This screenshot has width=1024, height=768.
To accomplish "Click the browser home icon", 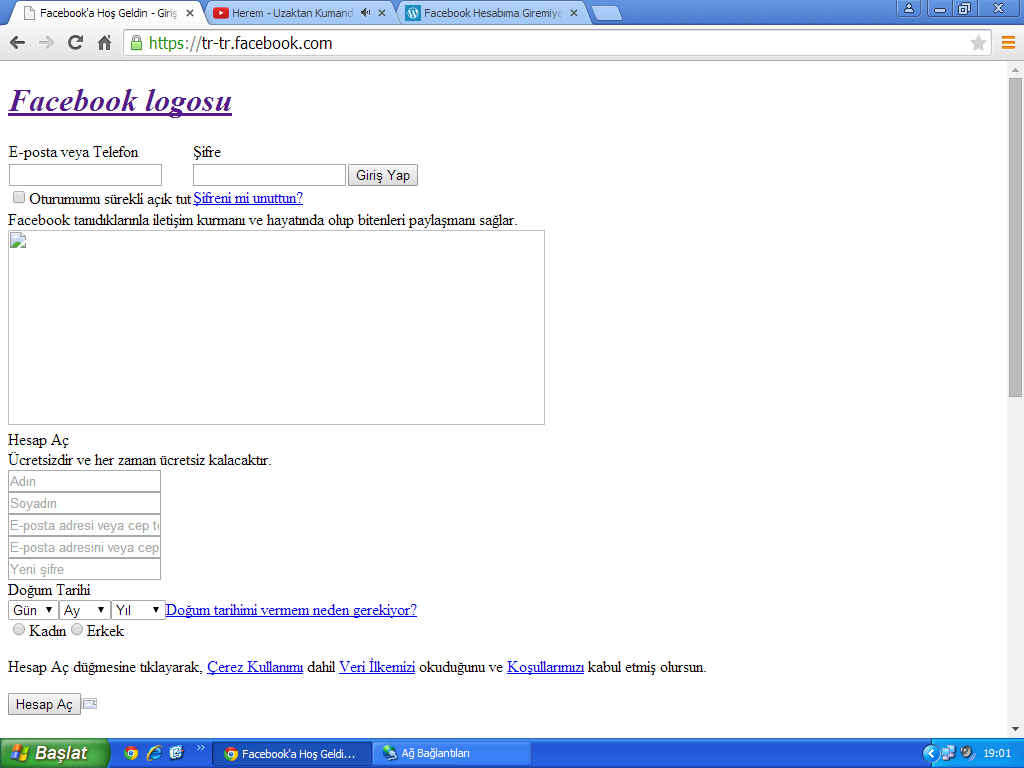I will (106, 43).
